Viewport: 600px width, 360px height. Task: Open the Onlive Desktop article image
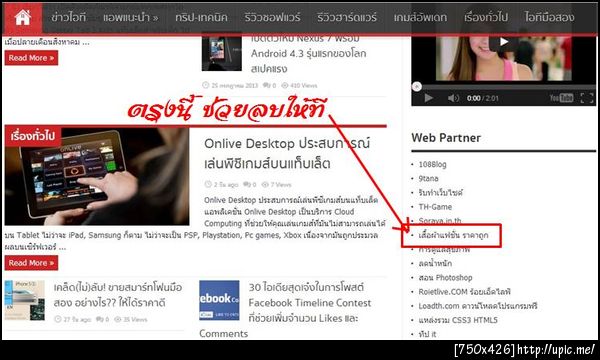97,176
